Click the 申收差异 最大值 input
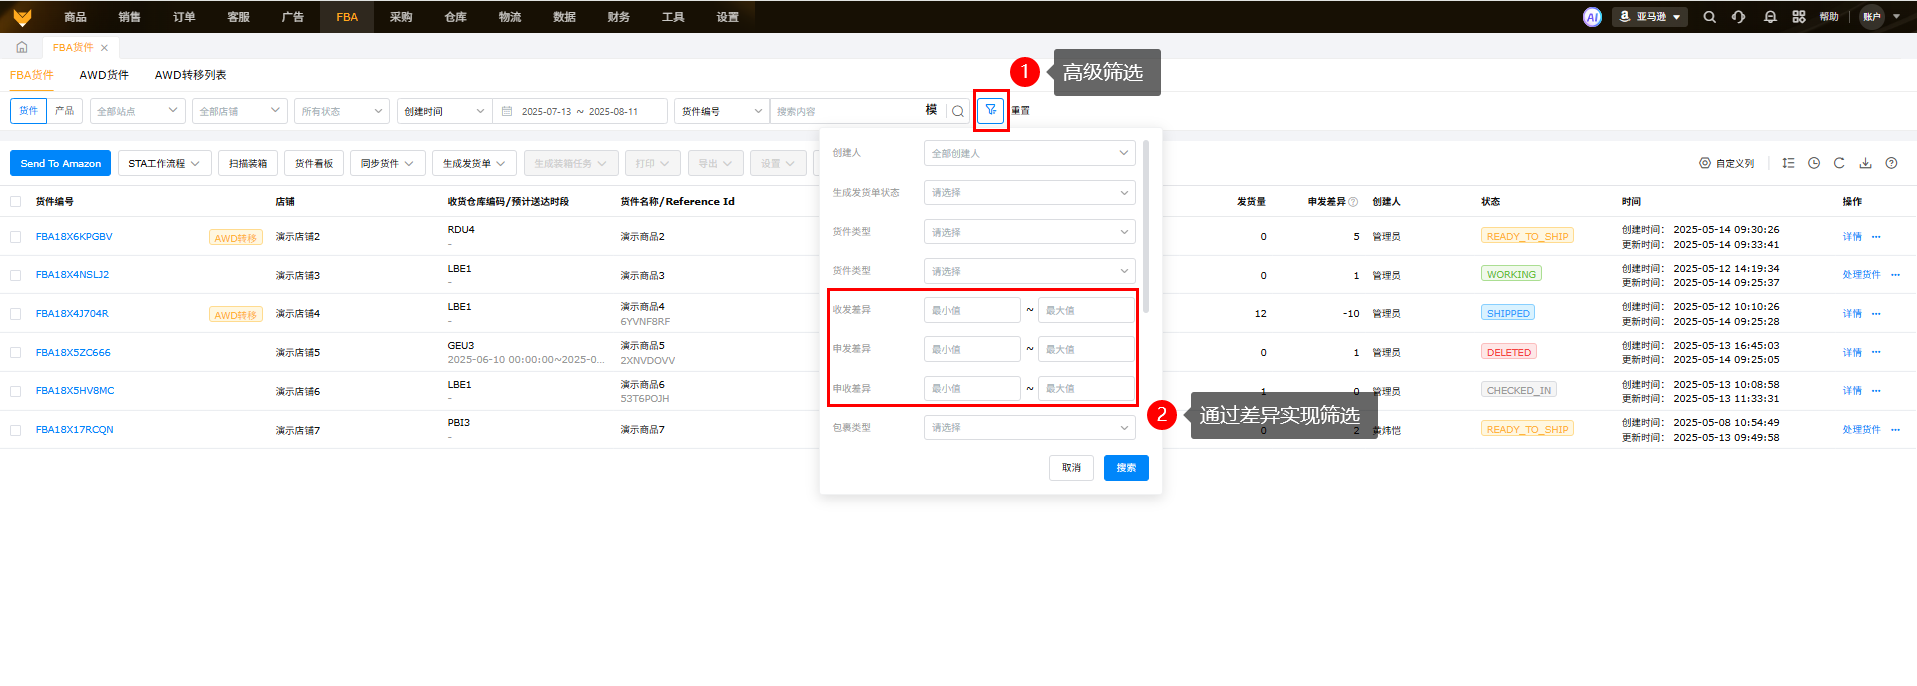 [x=1086, y=388]
